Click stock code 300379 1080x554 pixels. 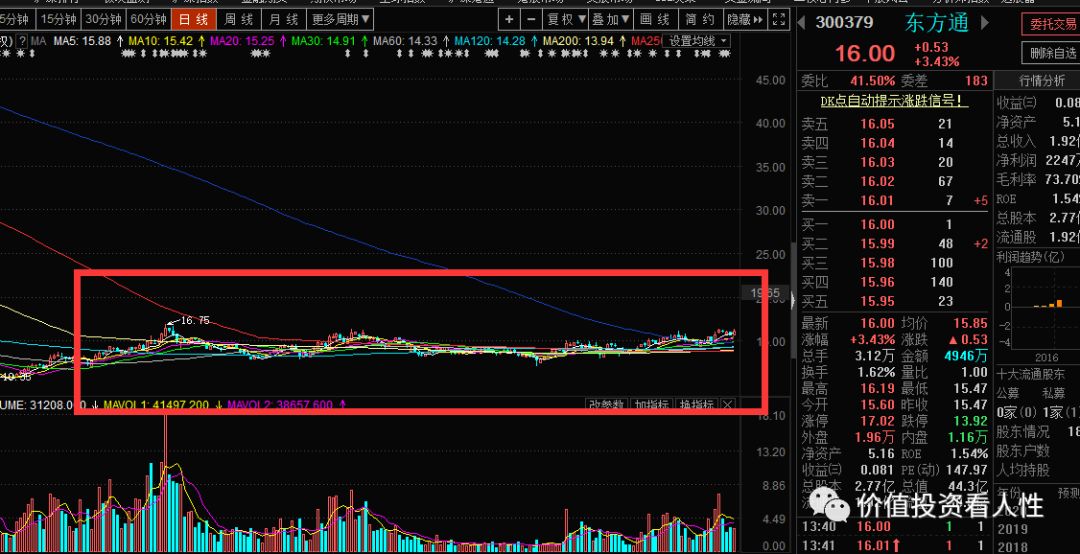click(844, 23)
